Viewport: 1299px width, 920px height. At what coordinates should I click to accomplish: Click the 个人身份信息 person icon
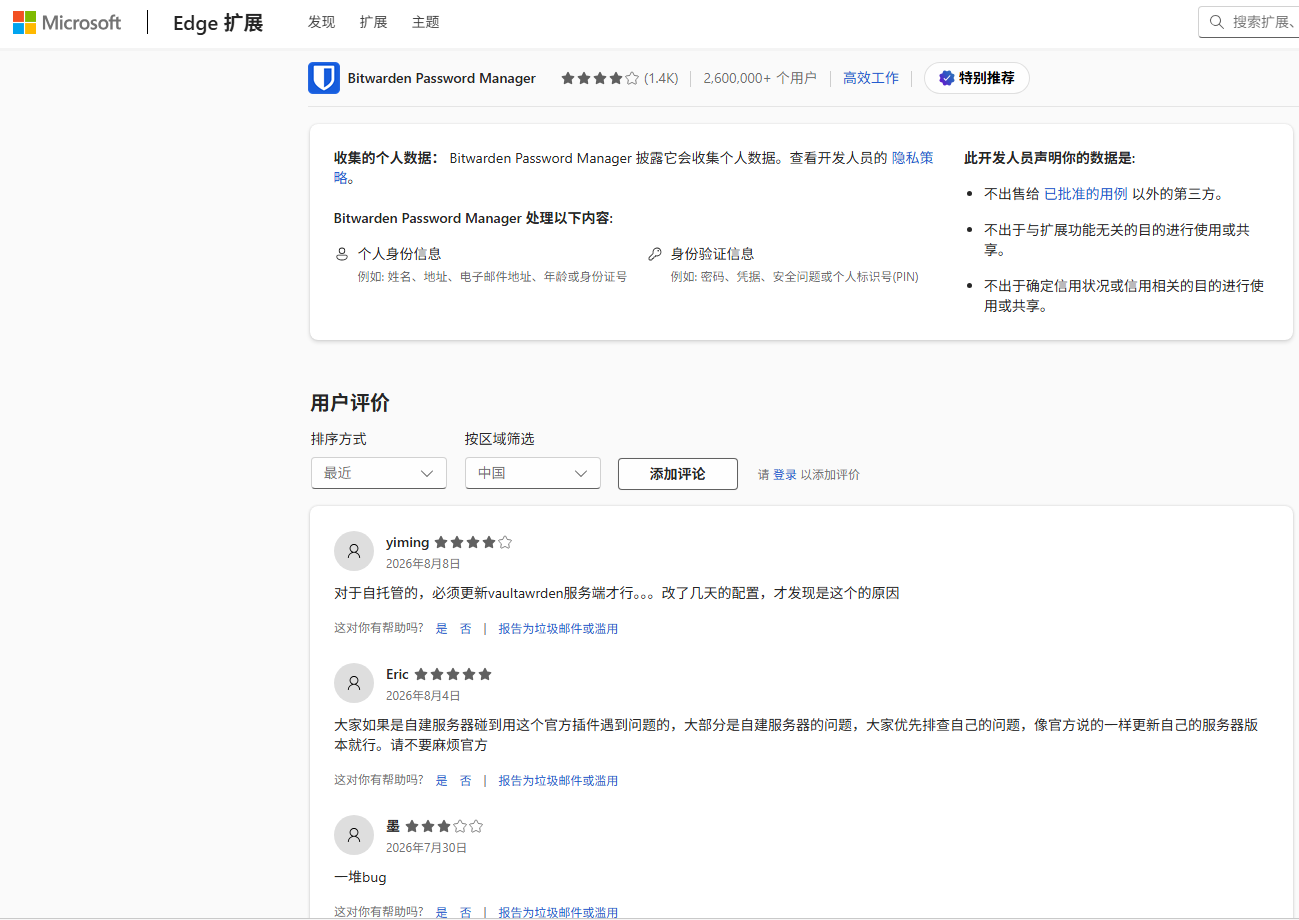pos(342,254)
